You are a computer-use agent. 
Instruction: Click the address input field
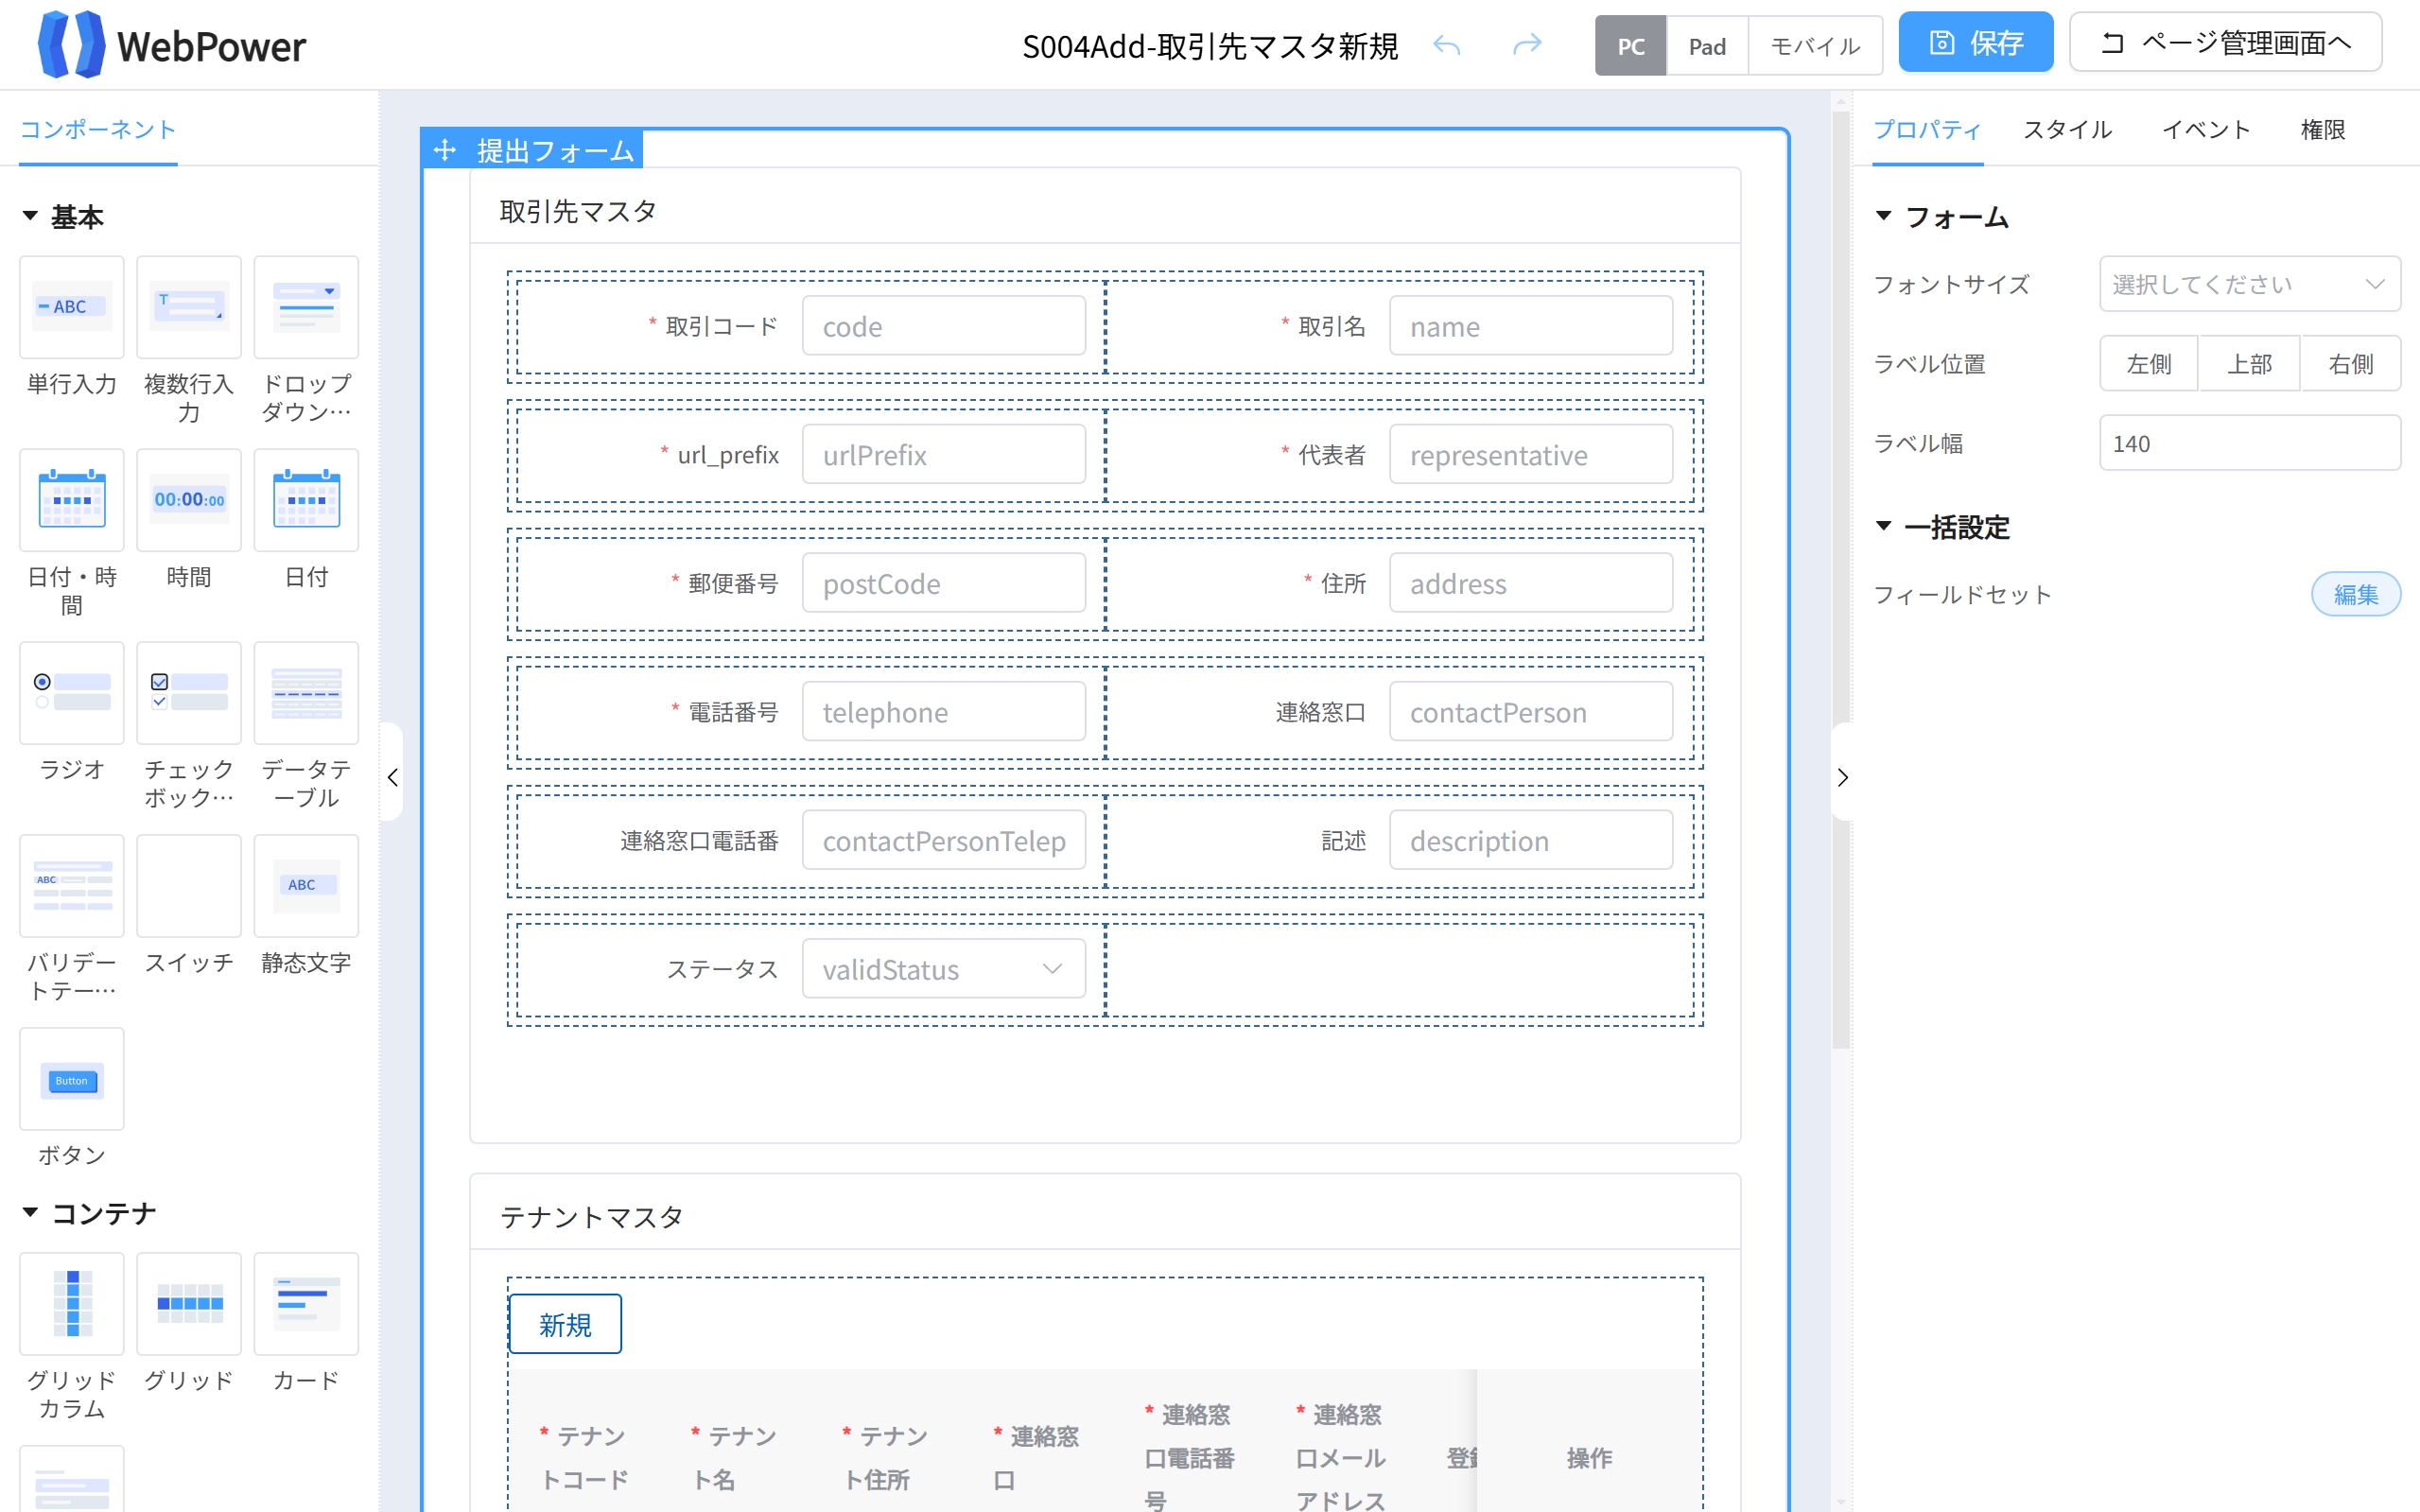click(1530, 583)
